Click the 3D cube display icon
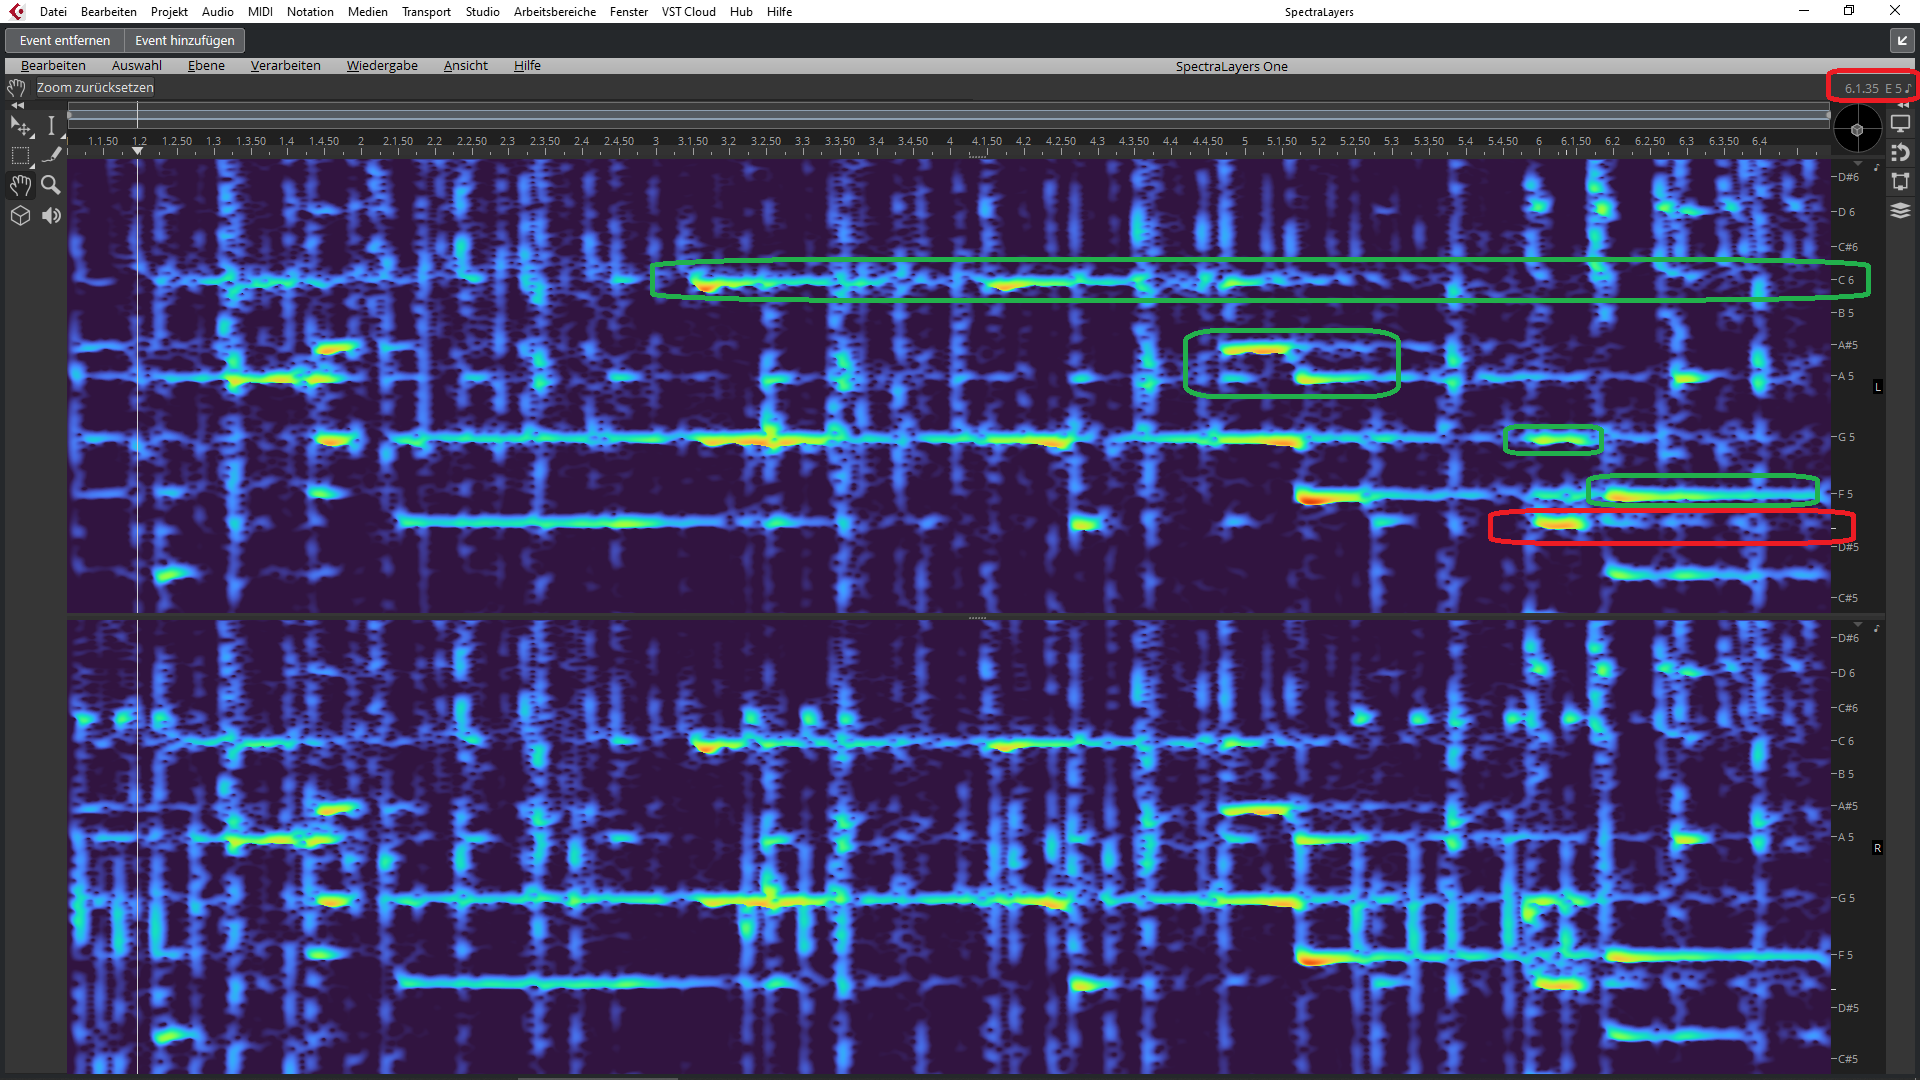Screen dimensions: 1920x1080 pyautogui.click(x=20, y=215)
